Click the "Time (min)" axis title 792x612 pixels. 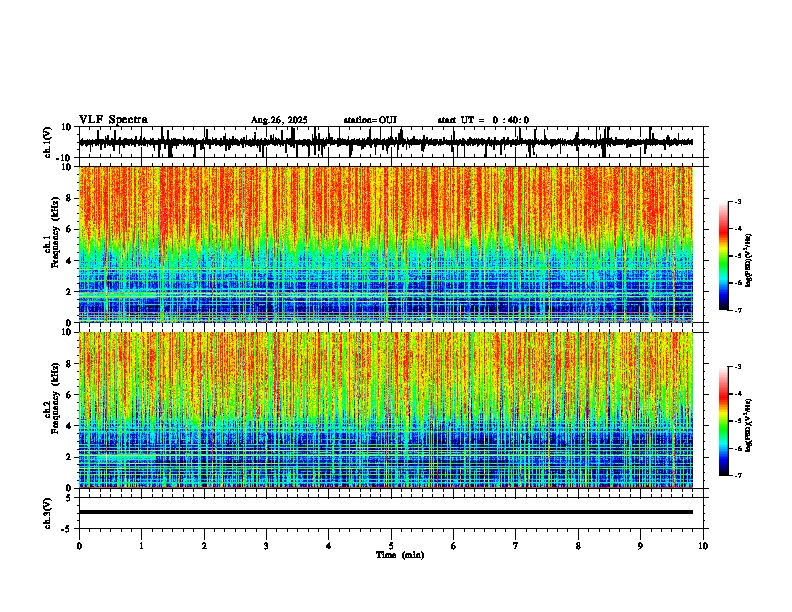coord(400,555)
